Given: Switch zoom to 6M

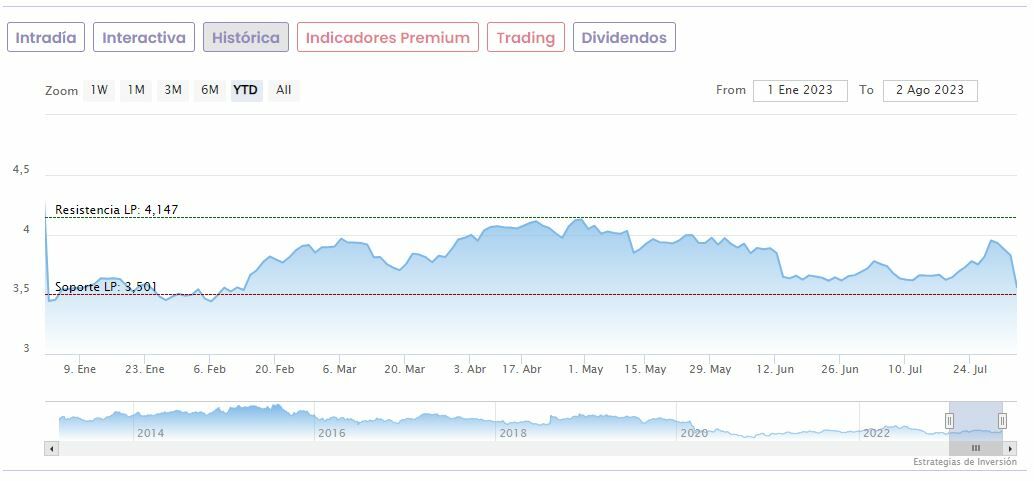Looking at the screenshot, I should [209, 90].
